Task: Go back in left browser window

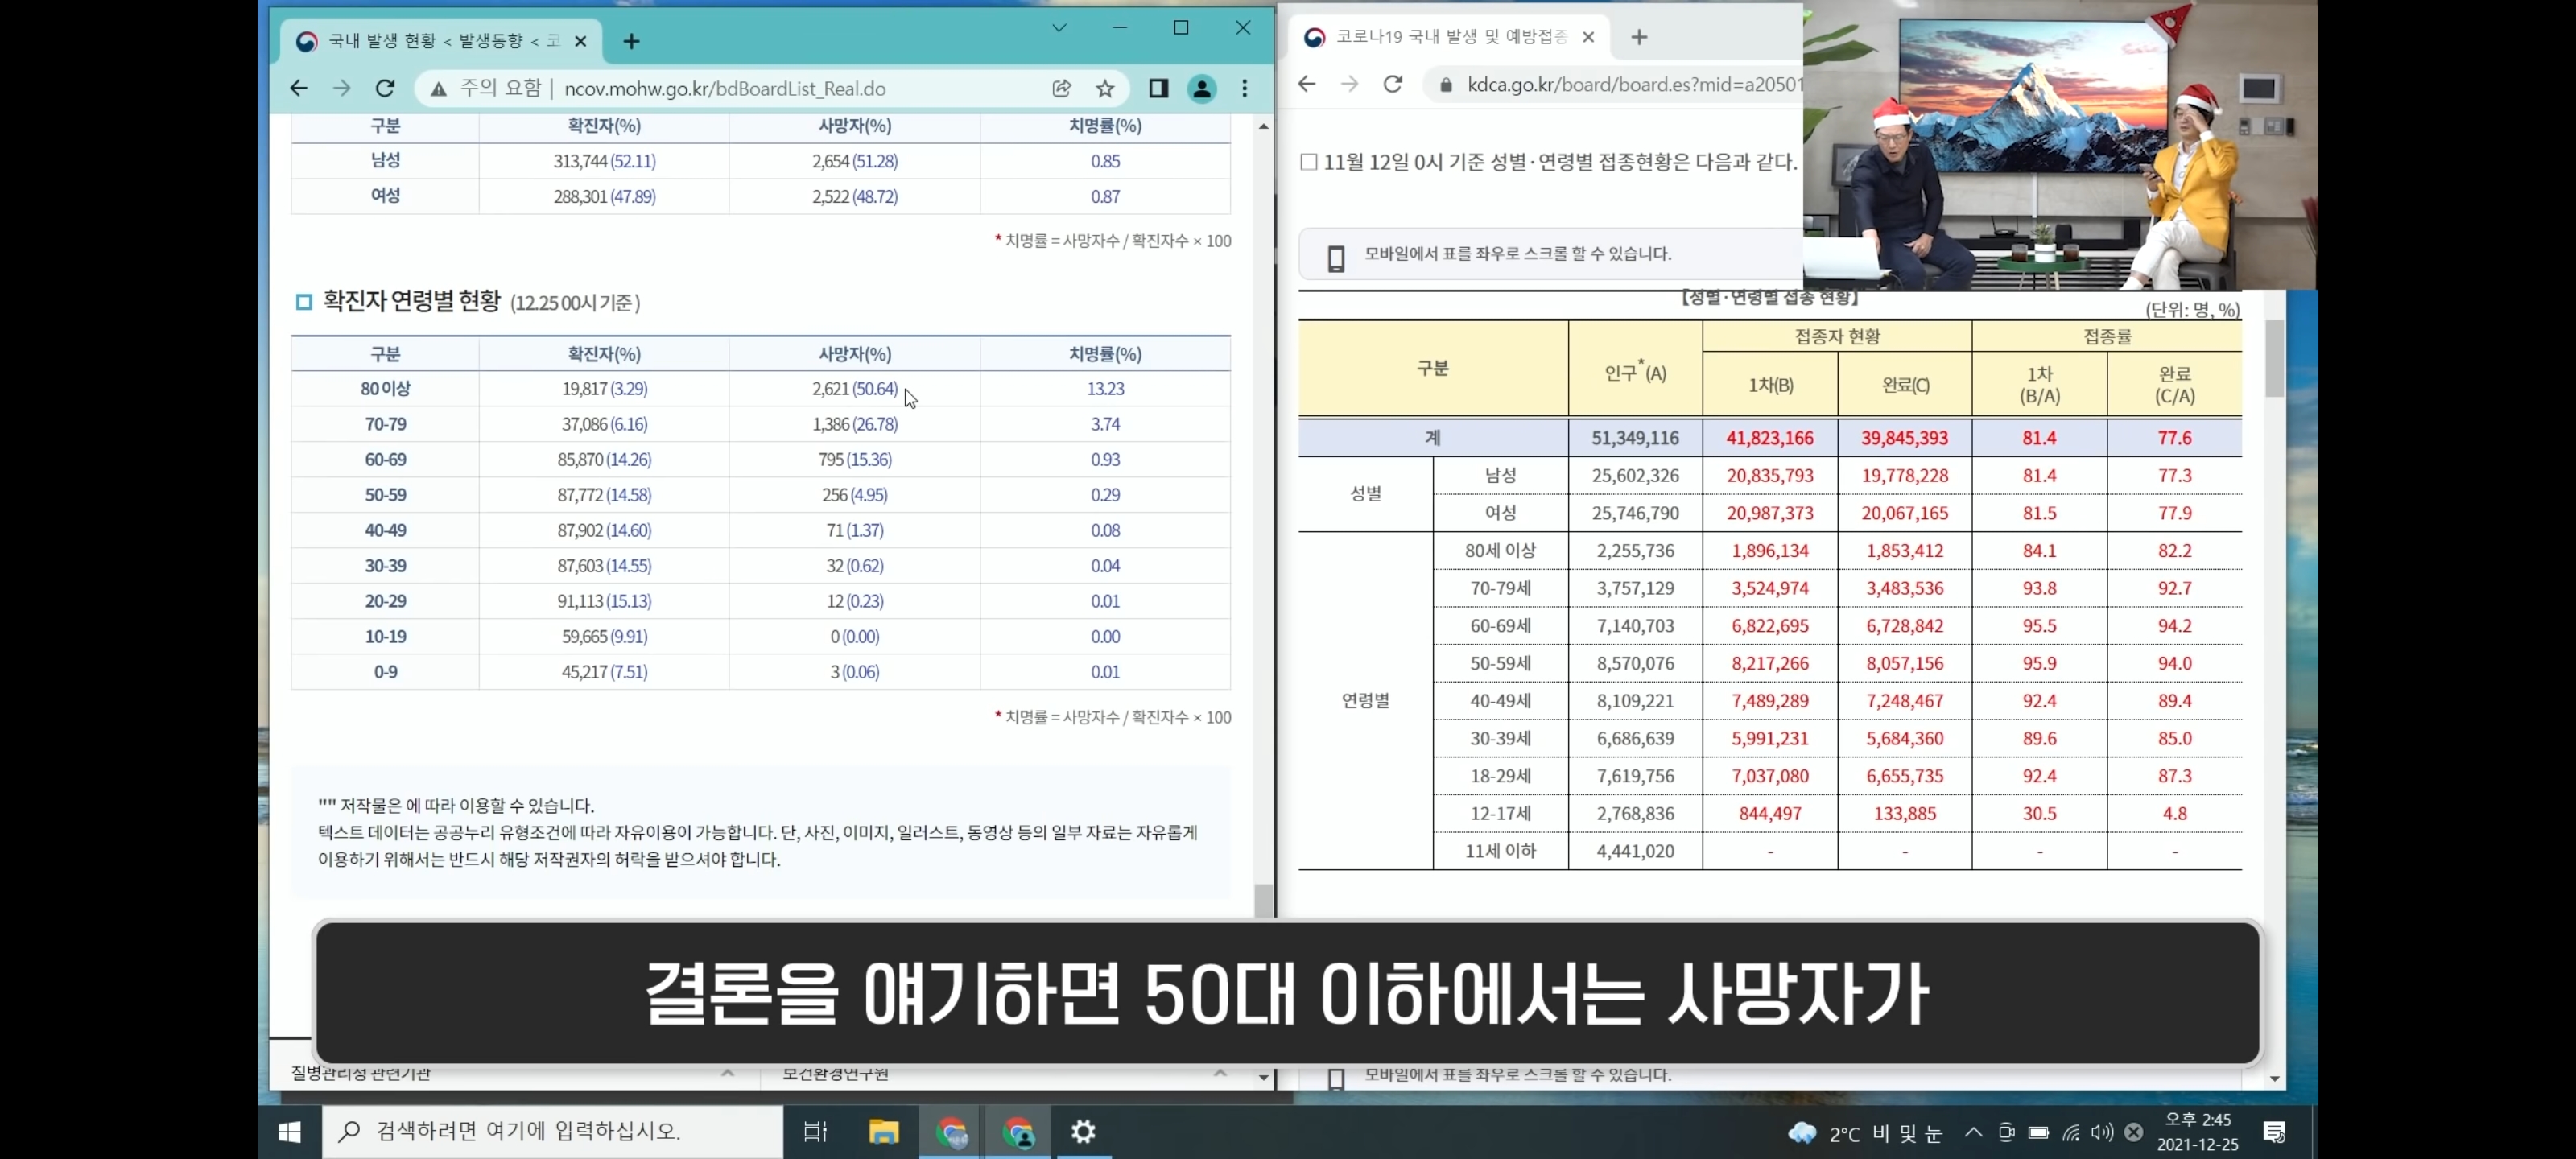Action: 299,88
